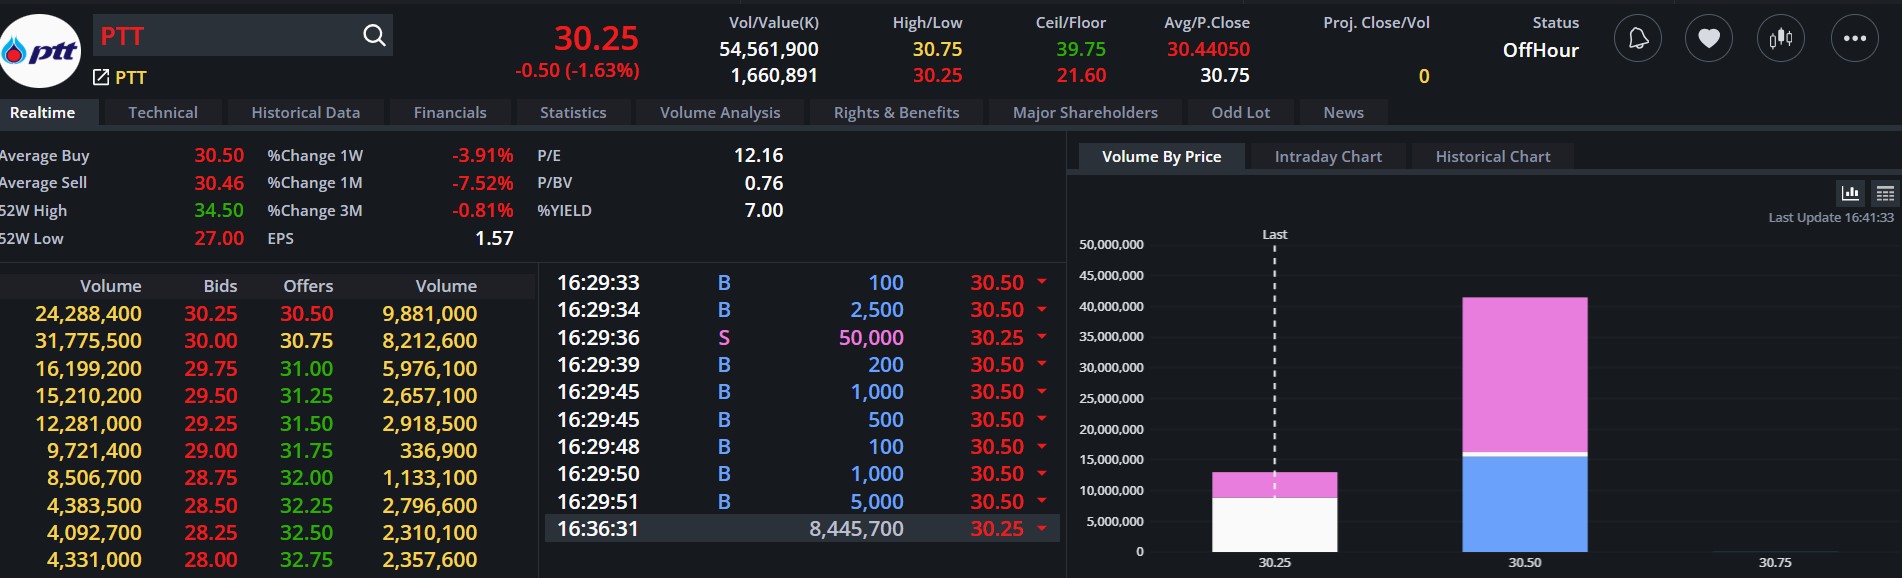Open the Historical Chart view

1493,157
